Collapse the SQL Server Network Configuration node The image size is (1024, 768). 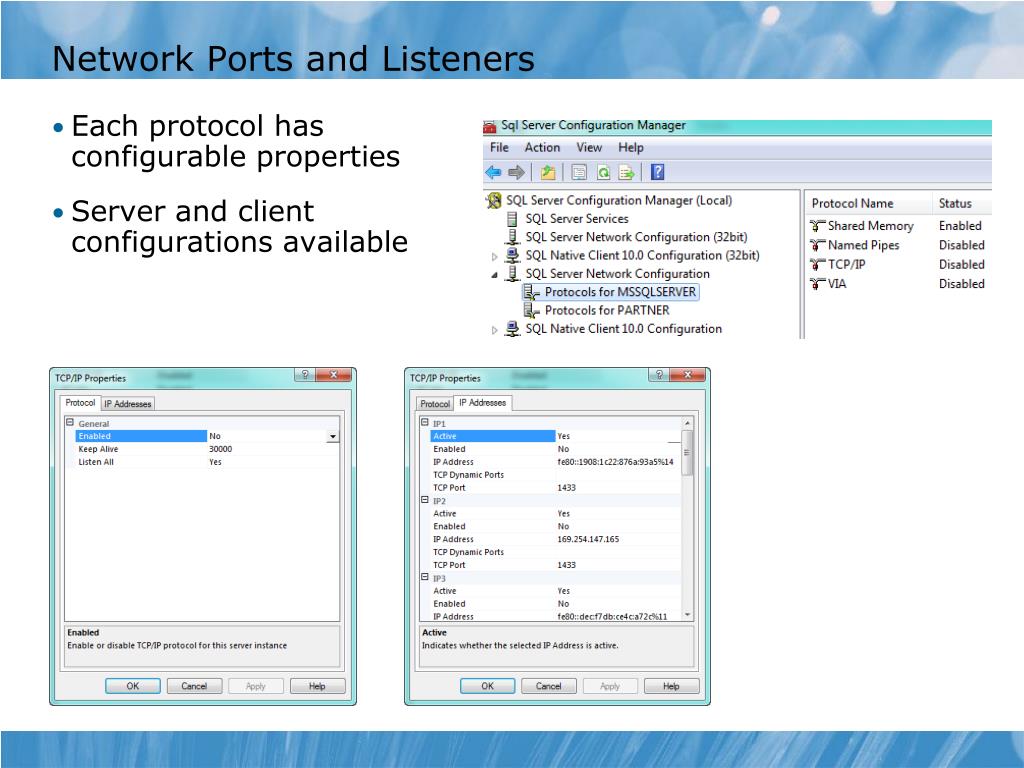coord(494,275)
